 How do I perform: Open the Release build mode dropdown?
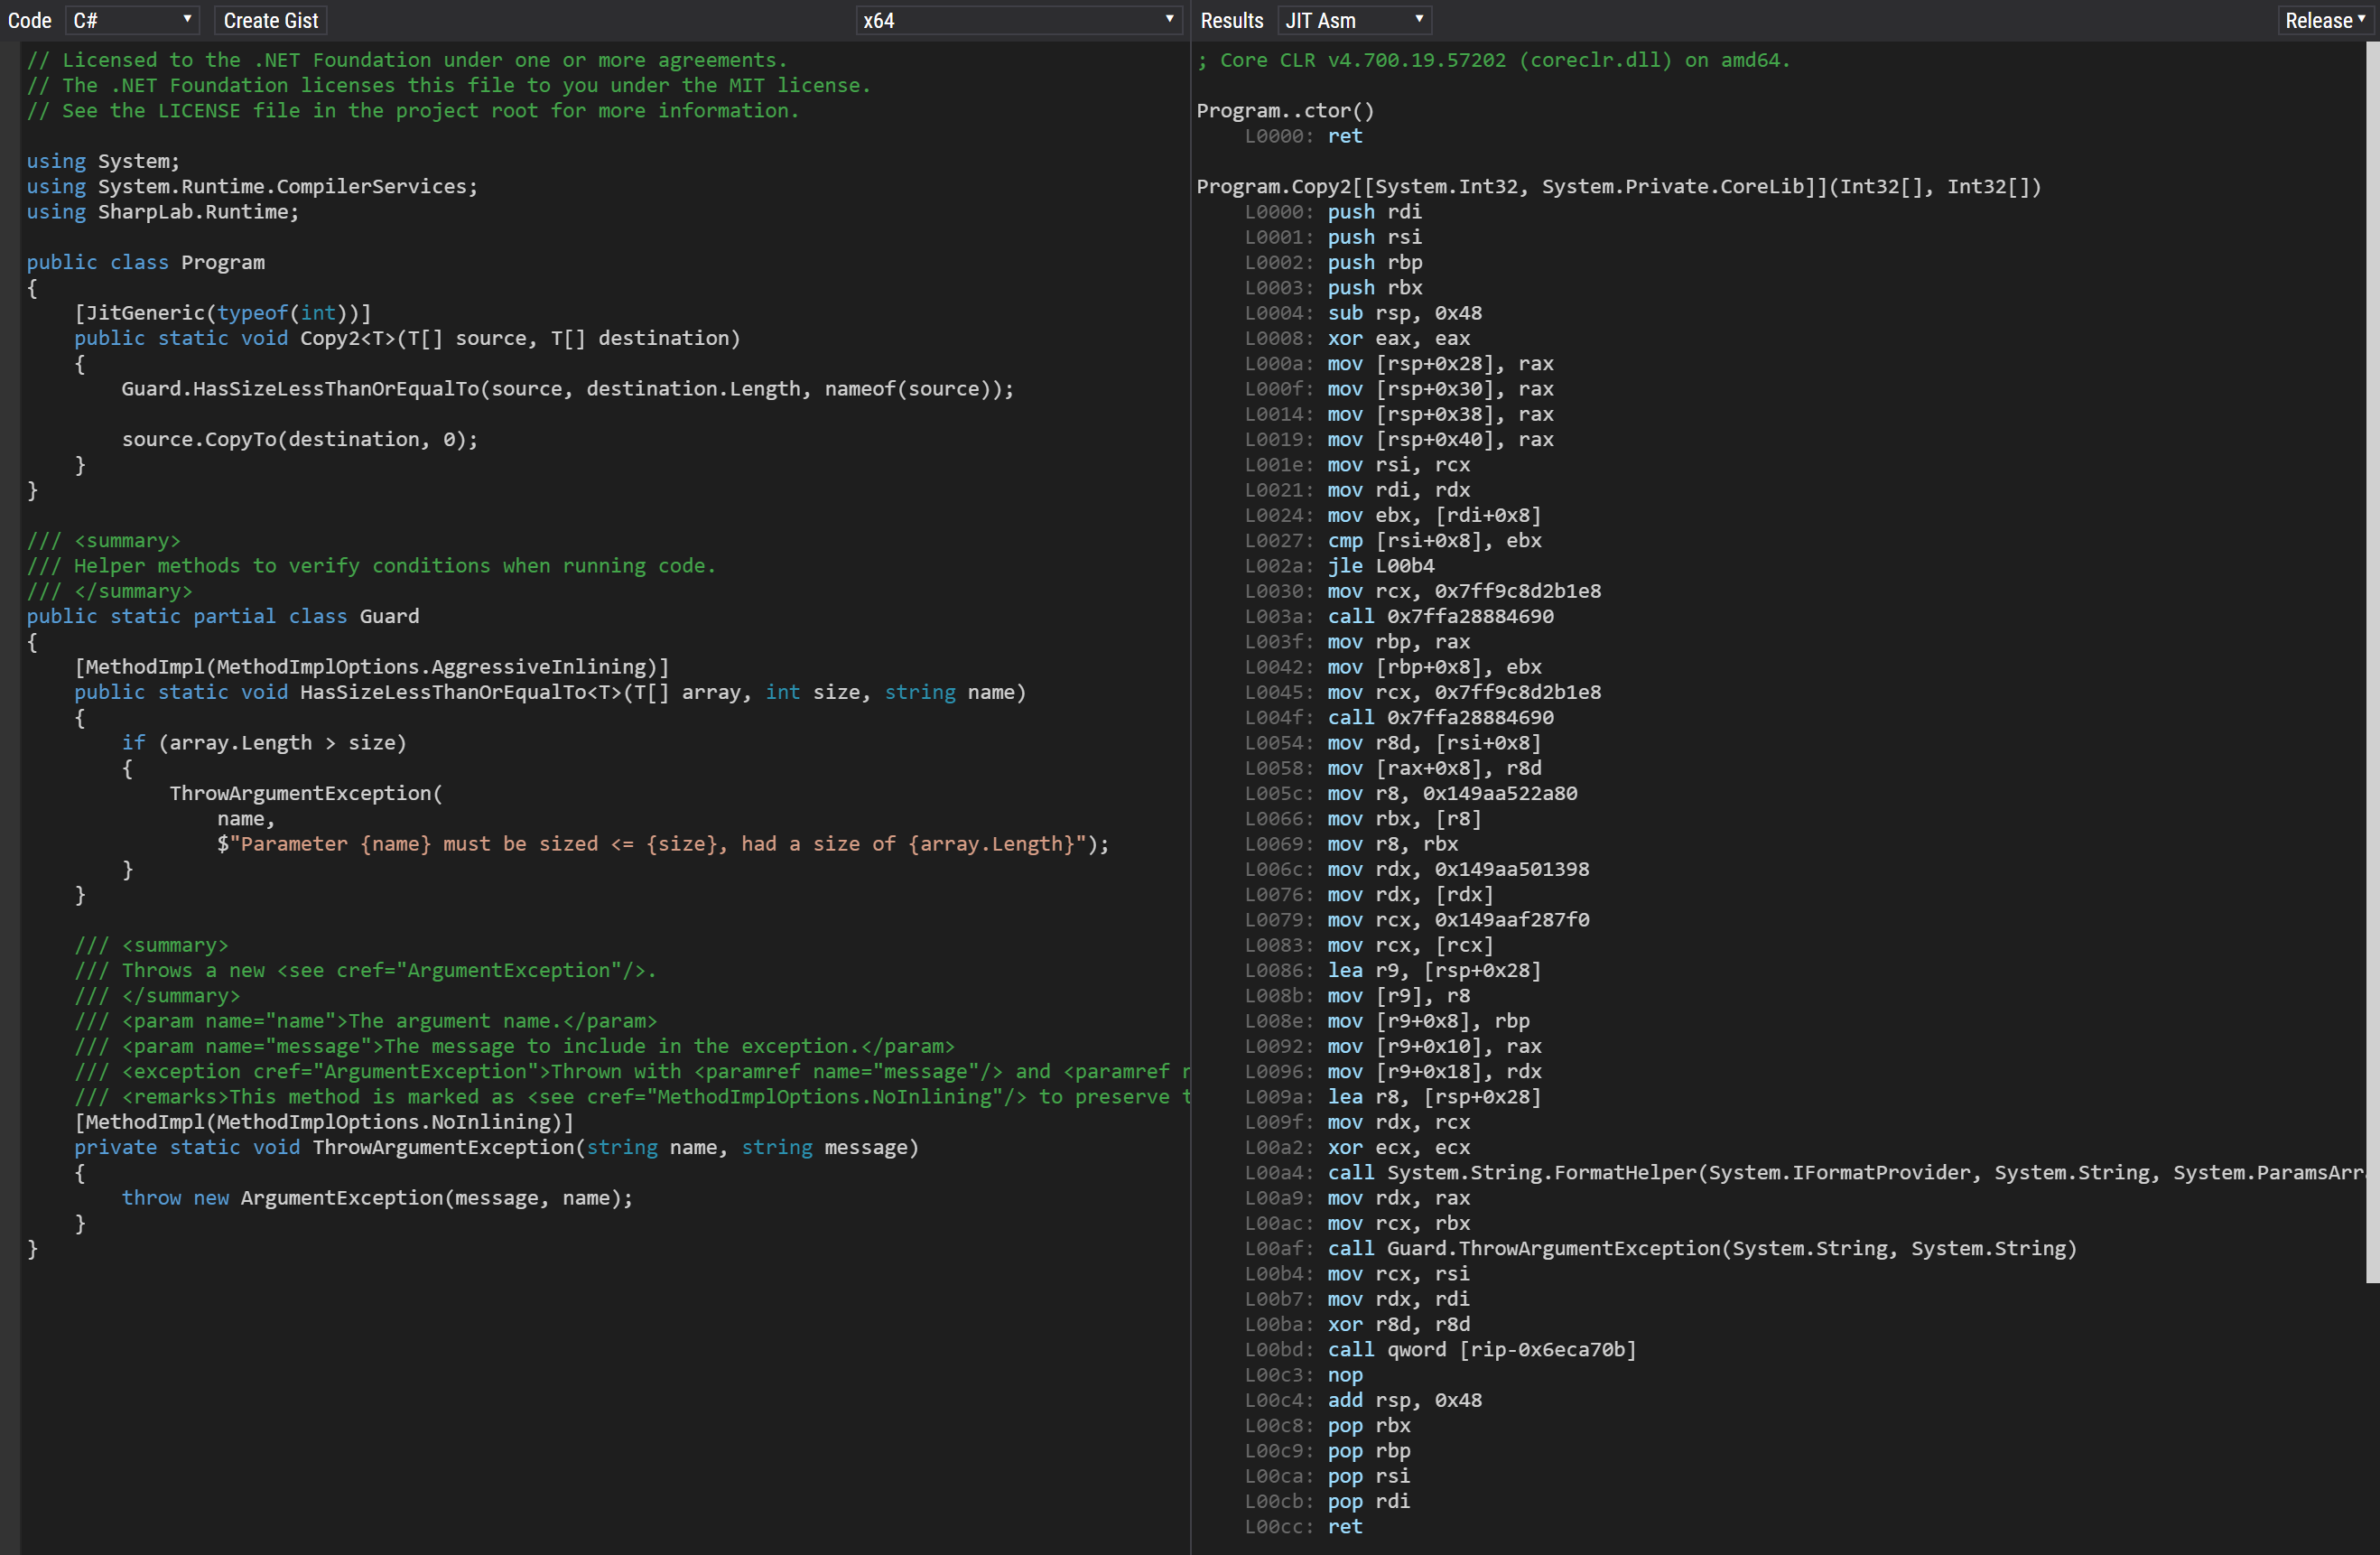pos(2324,20)
